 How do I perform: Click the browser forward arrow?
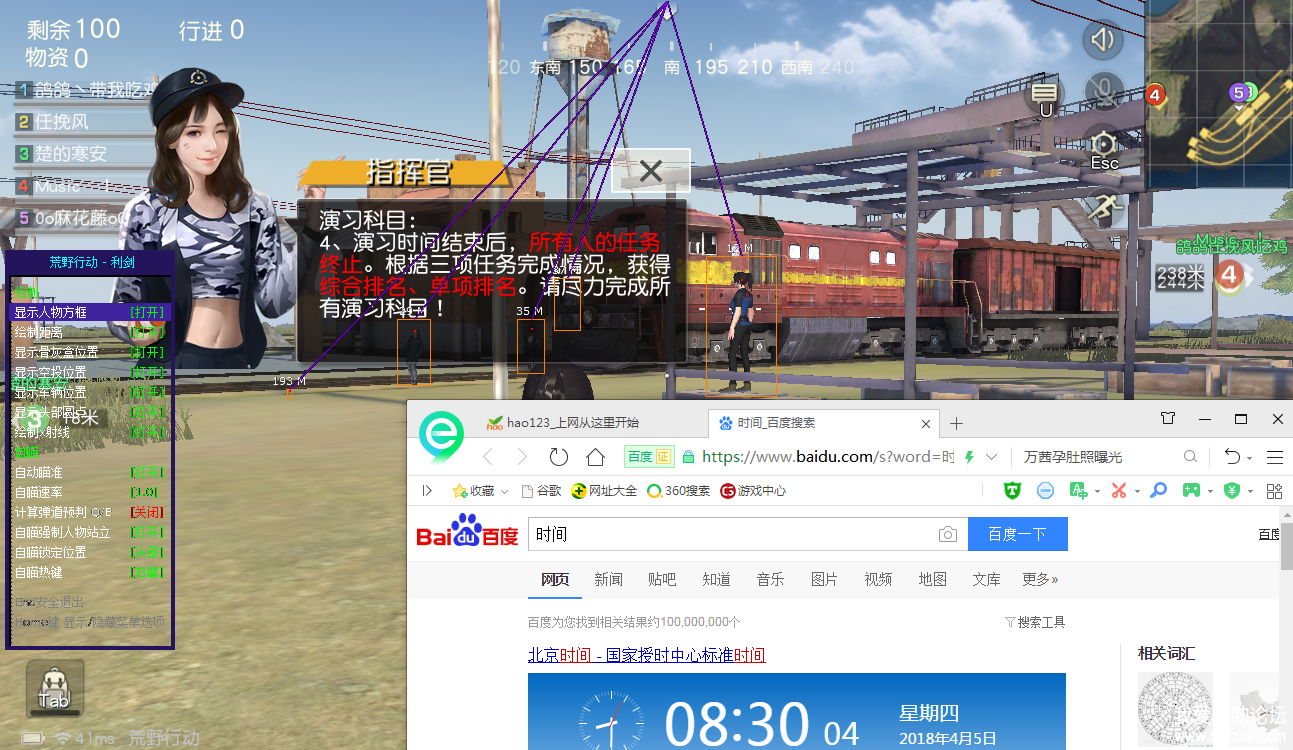522,457
